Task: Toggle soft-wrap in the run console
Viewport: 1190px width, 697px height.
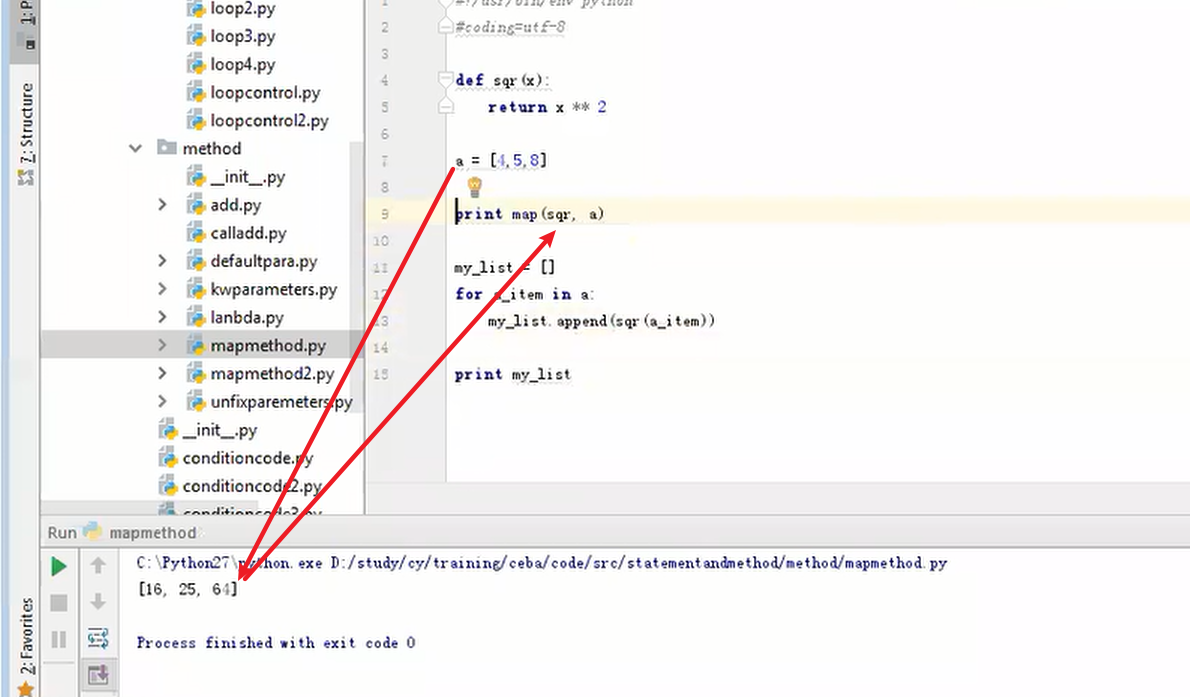Action: click(x=98, y=639)
